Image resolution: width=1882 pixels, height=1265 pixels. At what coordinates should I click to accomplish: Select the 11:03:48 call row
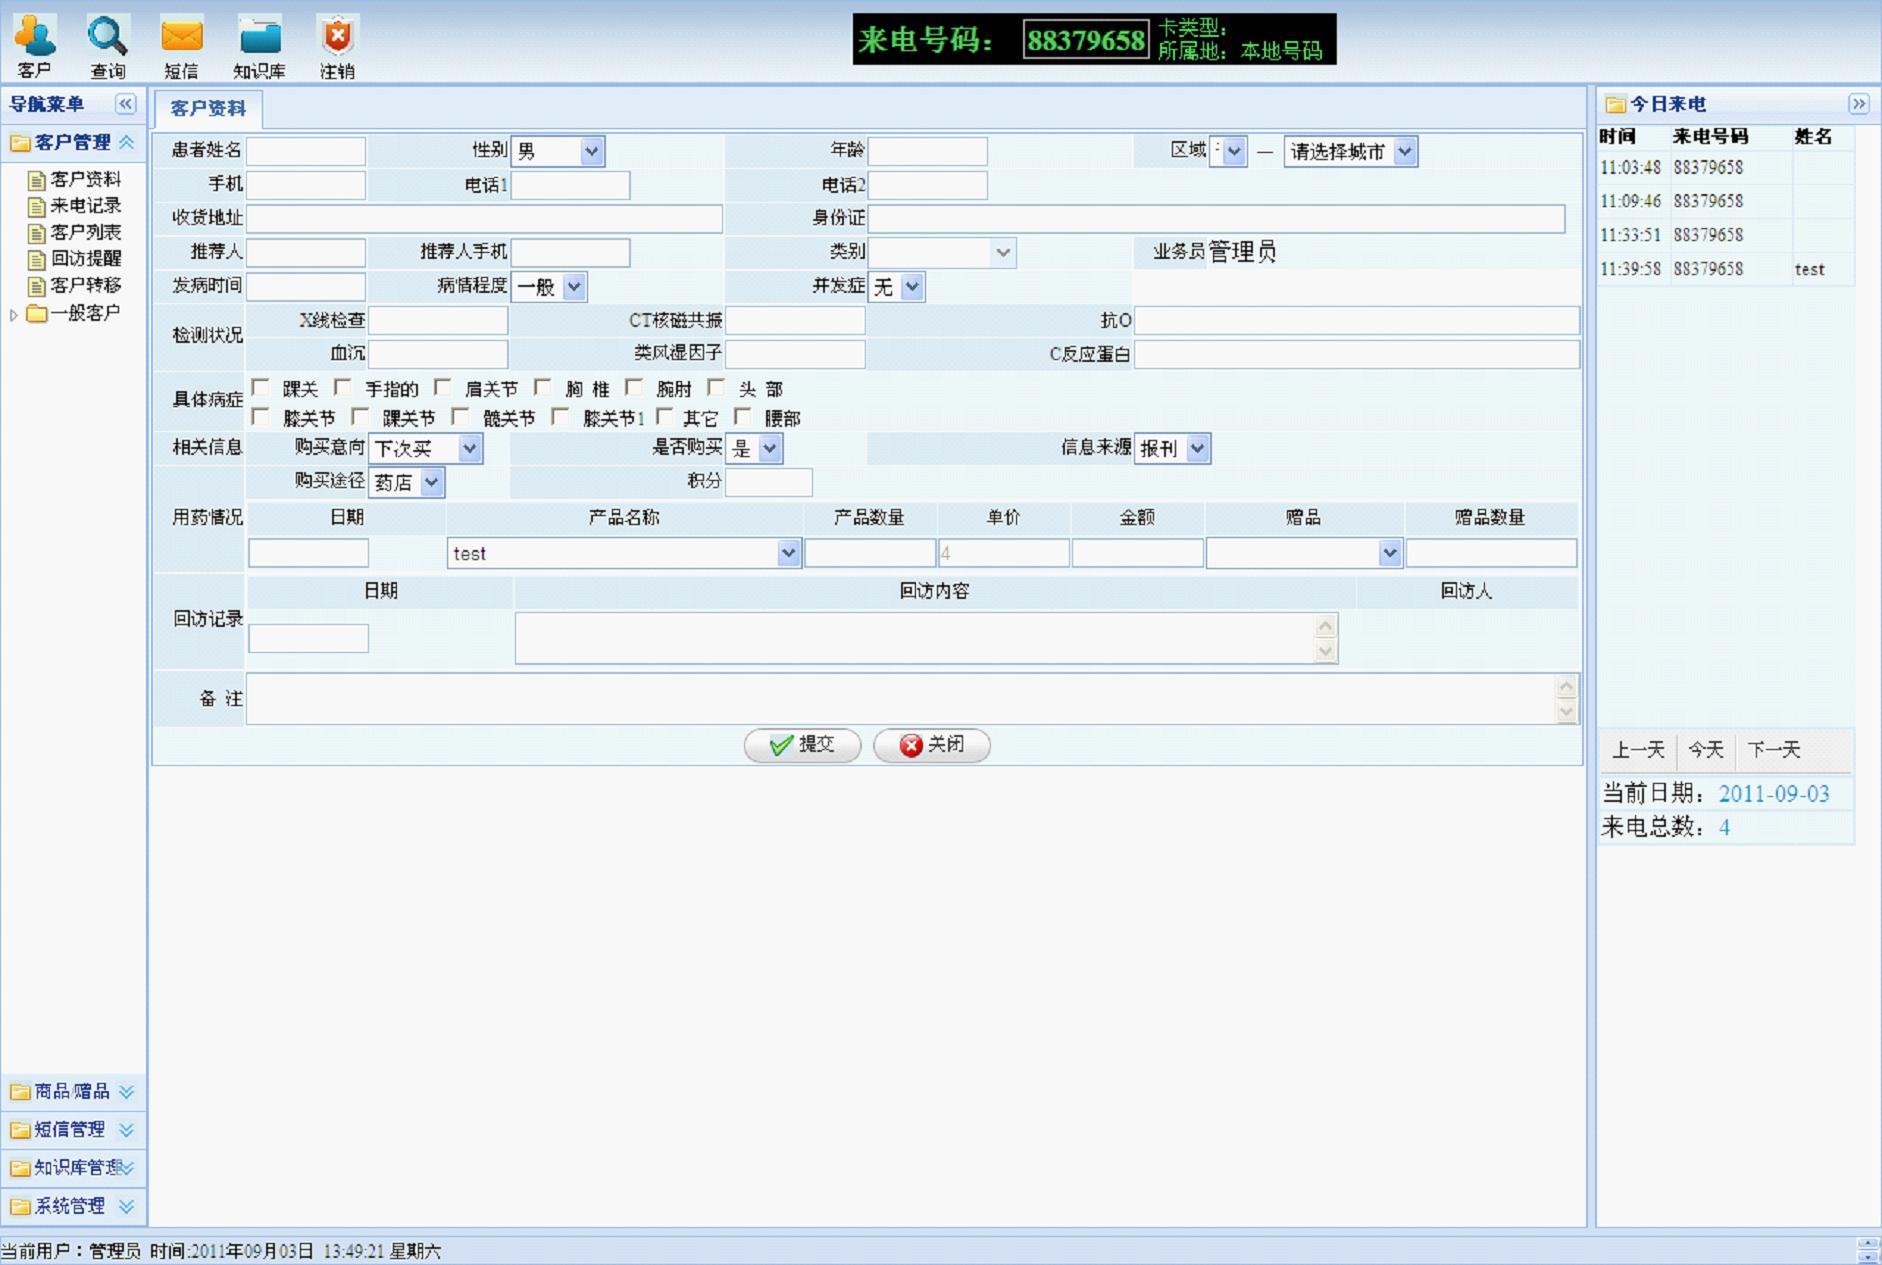pos(1726,167)
